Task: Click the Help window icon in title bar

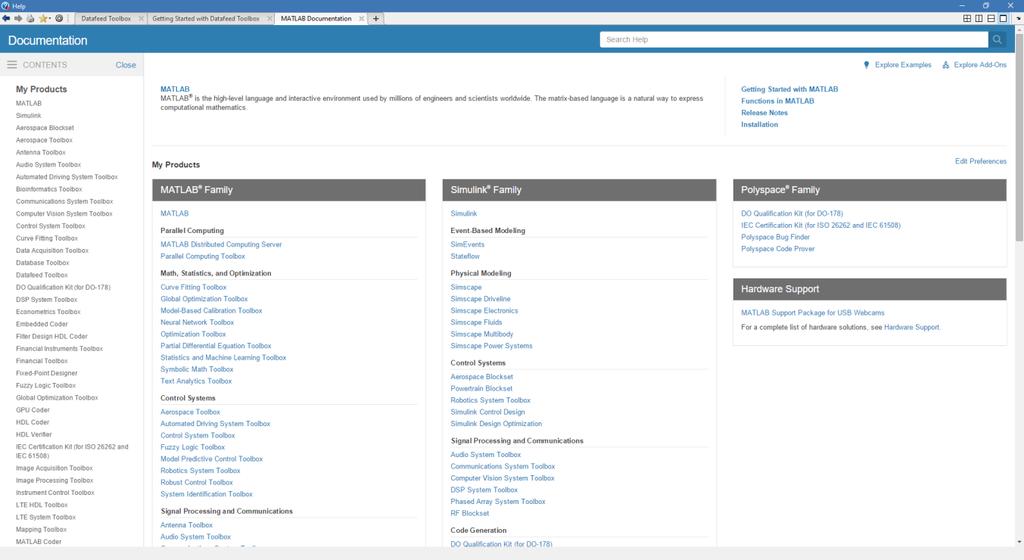Action: (5, 5)
